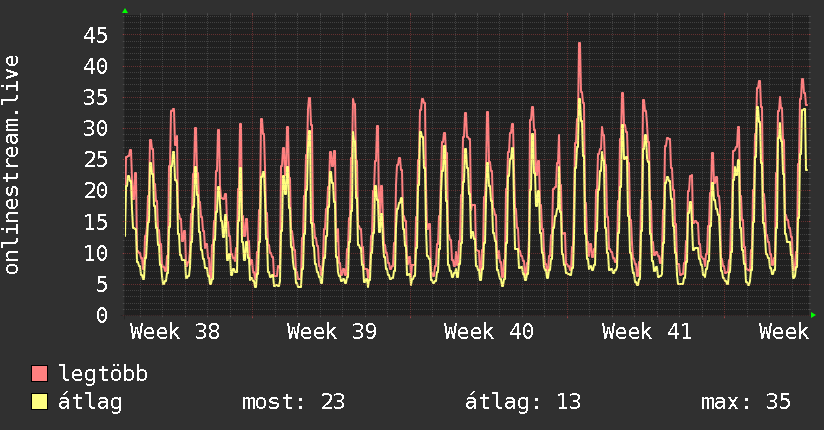Click the onlinestream.live vertical axis title
This screenshot has width=824, height=430.
12,165
